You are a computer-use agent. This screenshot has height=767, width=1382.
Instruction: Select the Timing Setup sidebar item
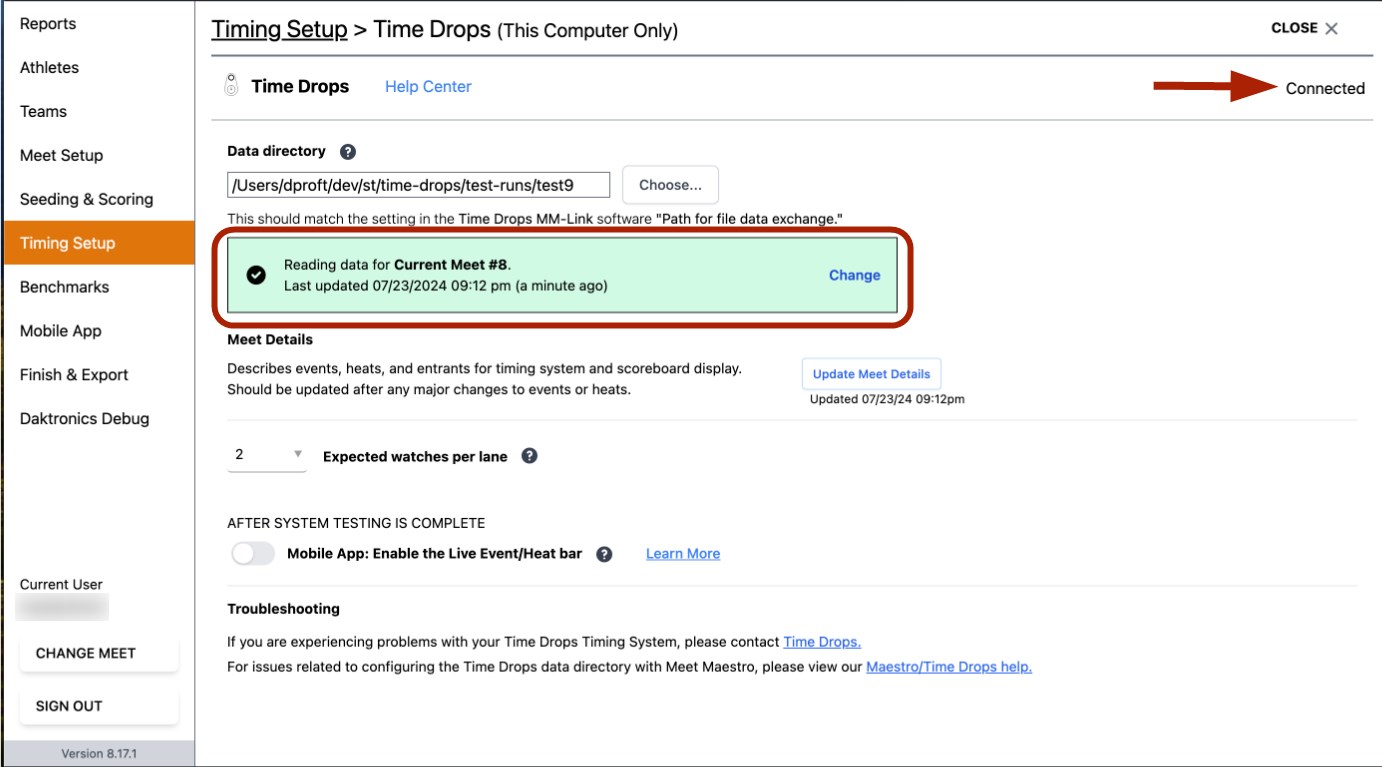[x=99, y=243]
